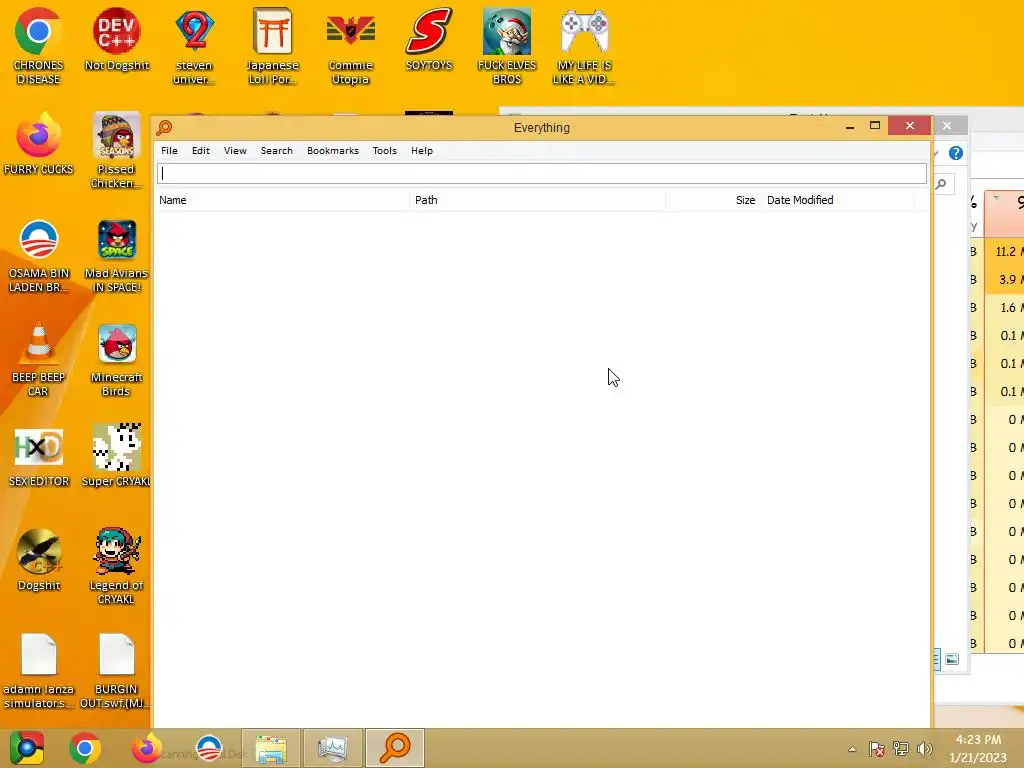Click the 1.6 value in background window
1024x768 pixels.
point(1008,308)
